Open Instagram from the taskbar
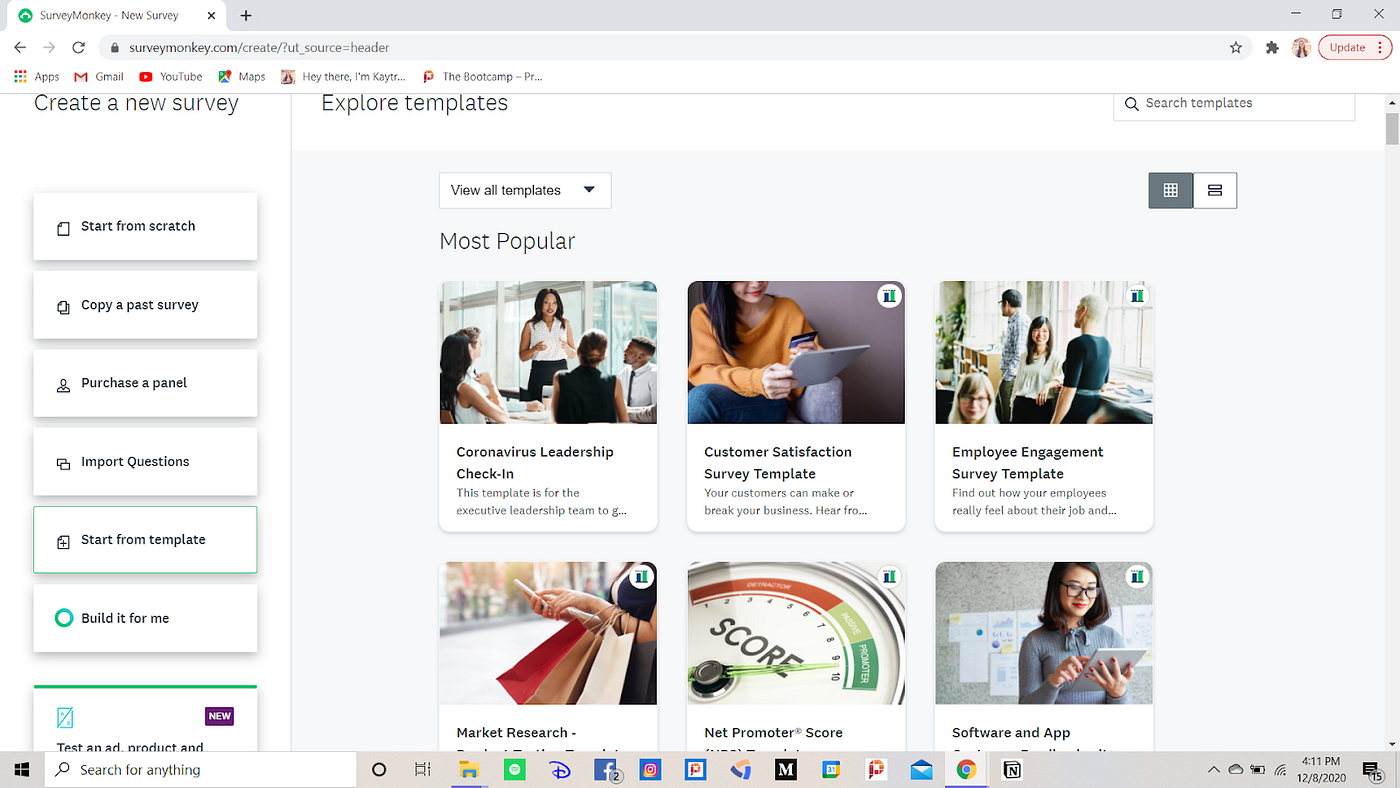1400x788 pixels. tap(650, 770)
